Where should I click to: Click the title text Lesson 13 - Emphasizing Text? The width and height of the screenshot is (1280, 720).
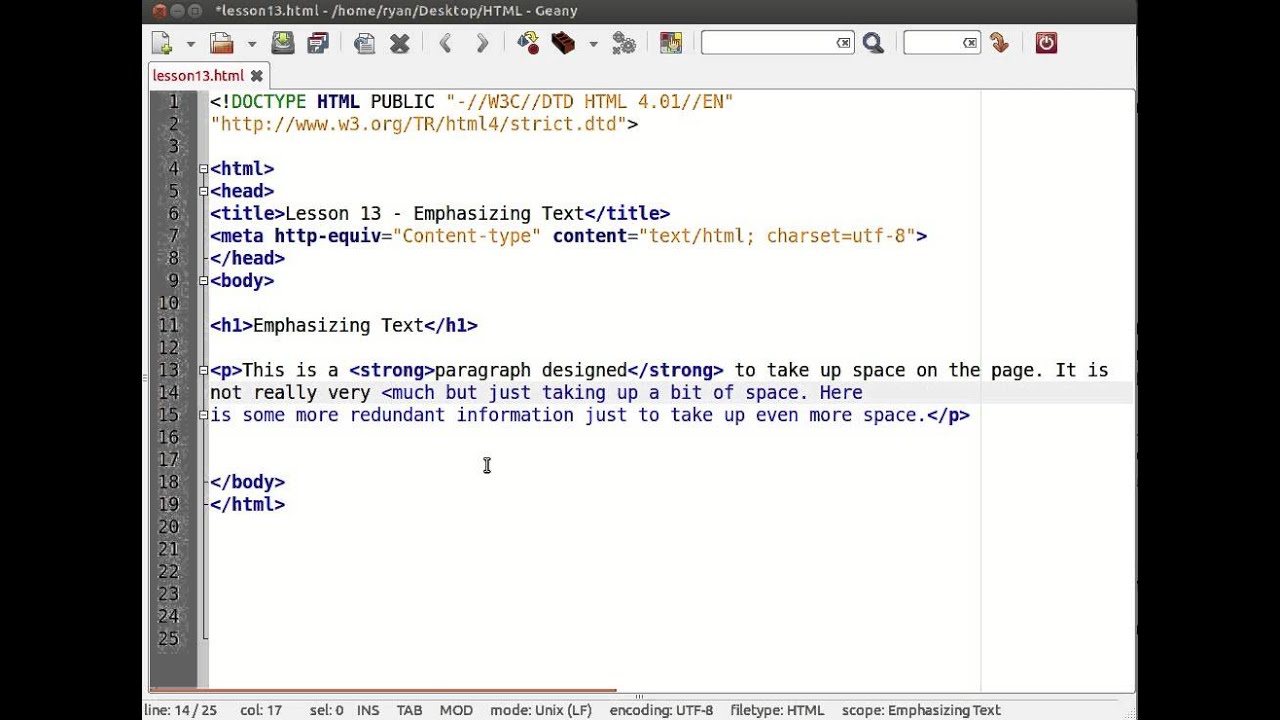pyautogui.click(x=434, y=213)
